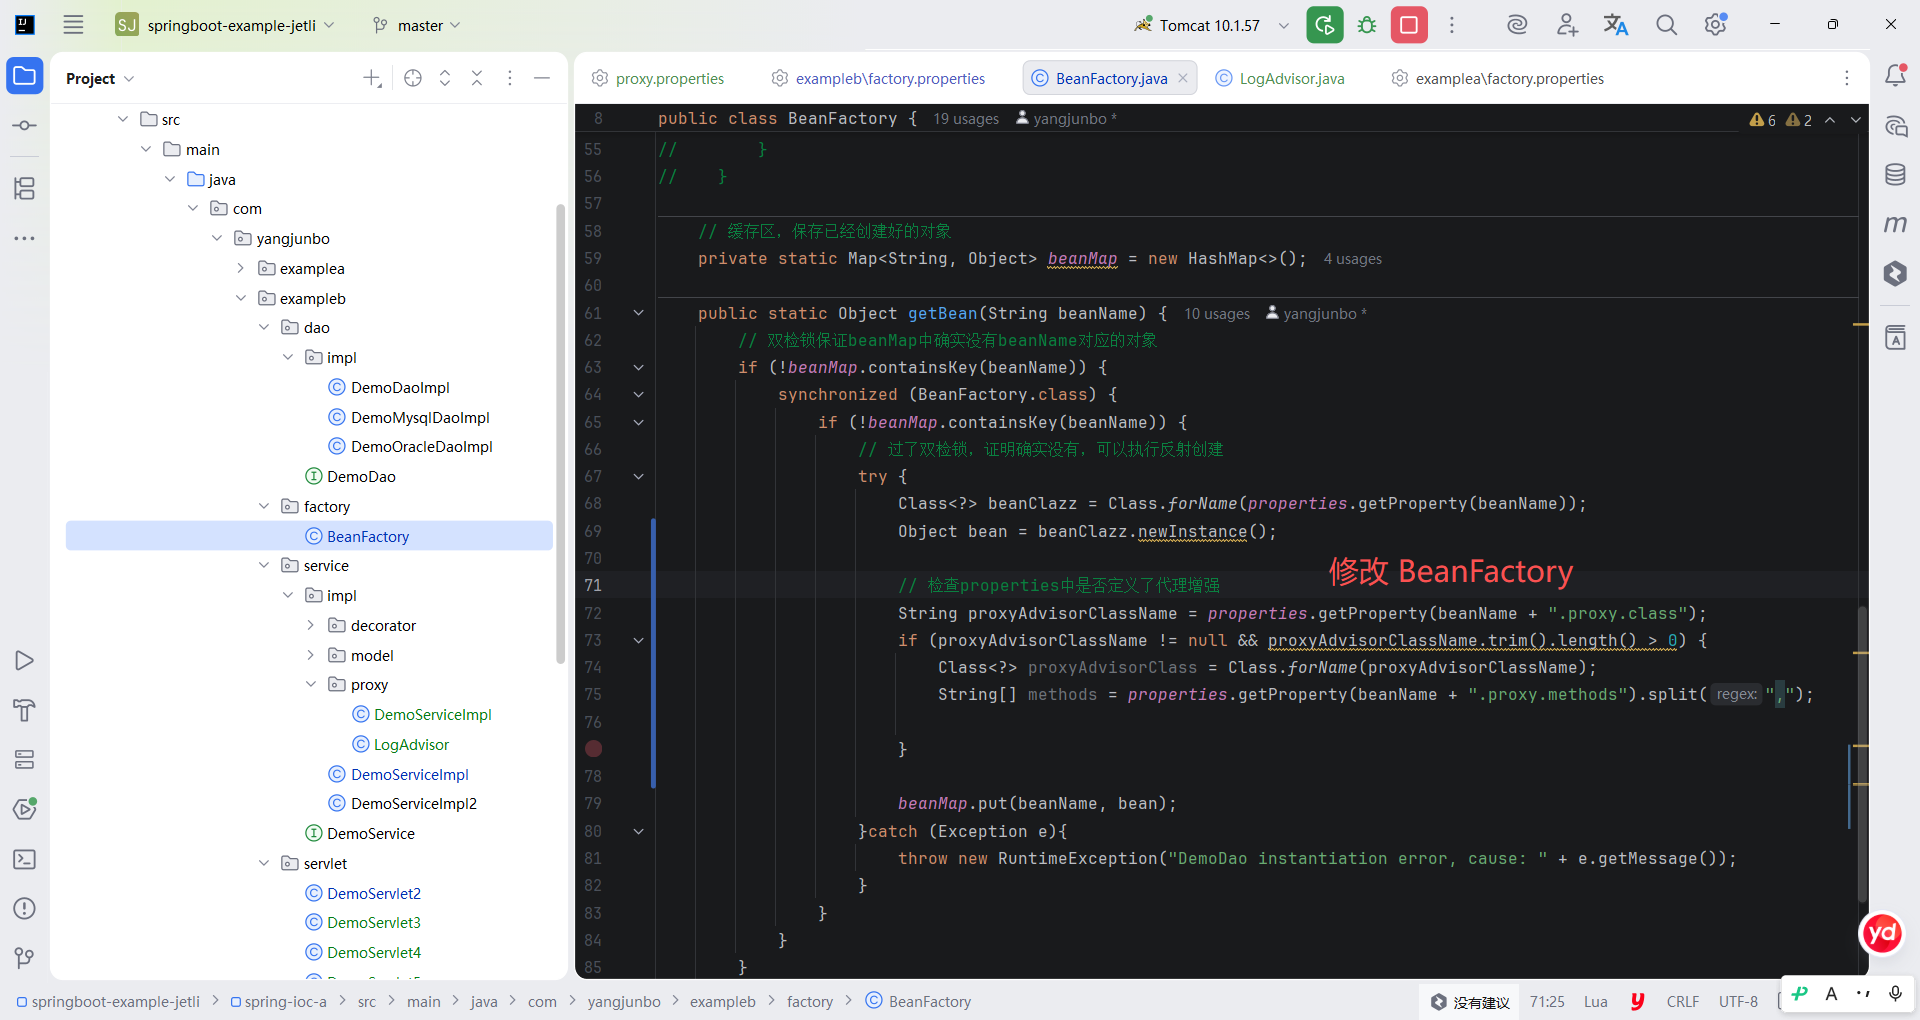Click 19 usages hint on BeanFactory
The height and width of the screenshot is (1020, 1920).
(x=966, y=119)
